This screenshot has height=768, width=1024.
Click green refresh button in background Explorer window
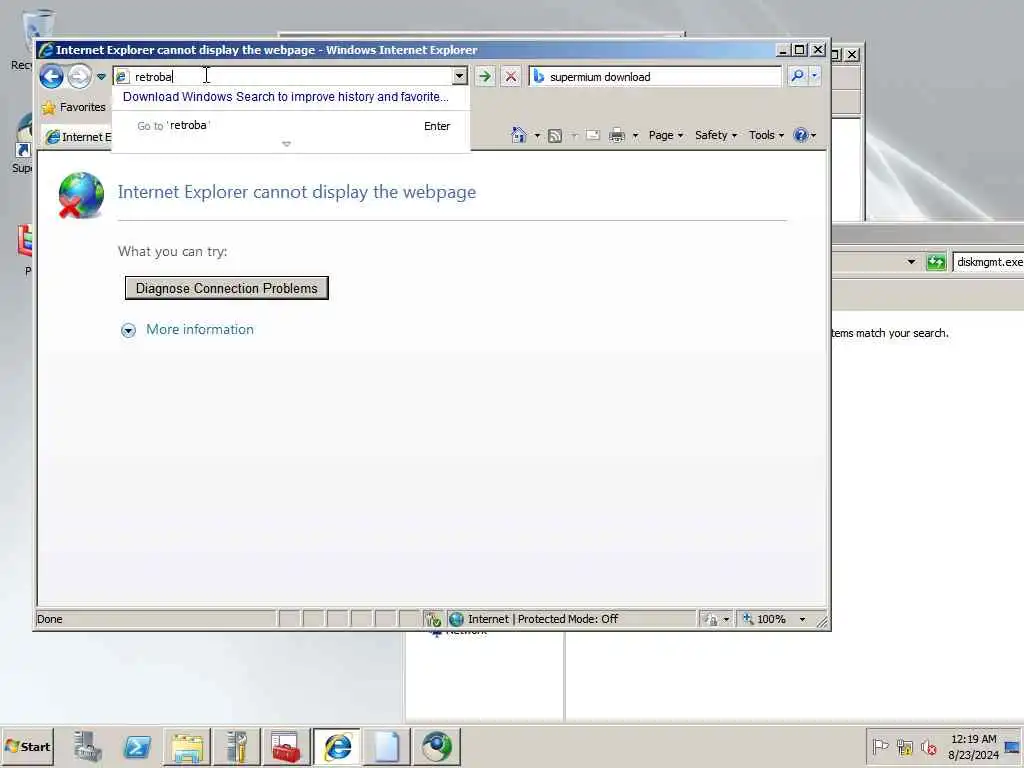coord(936,262)
